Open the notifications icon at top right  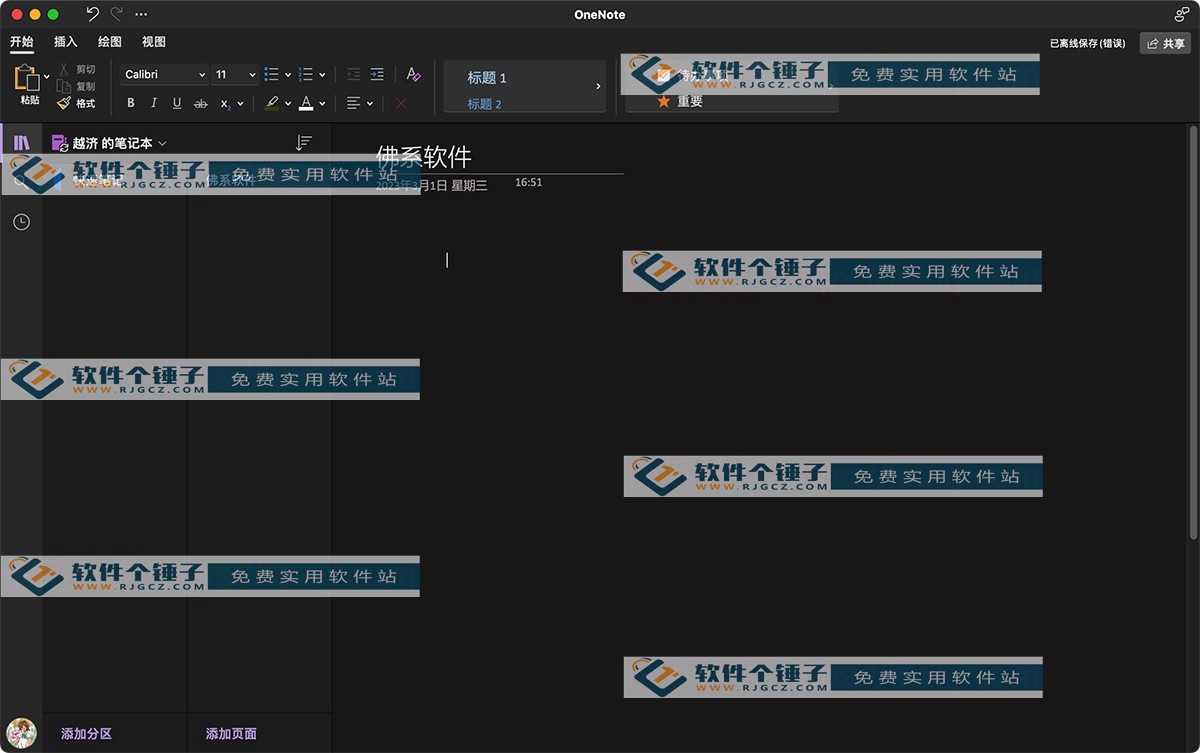coord(1181,14)
